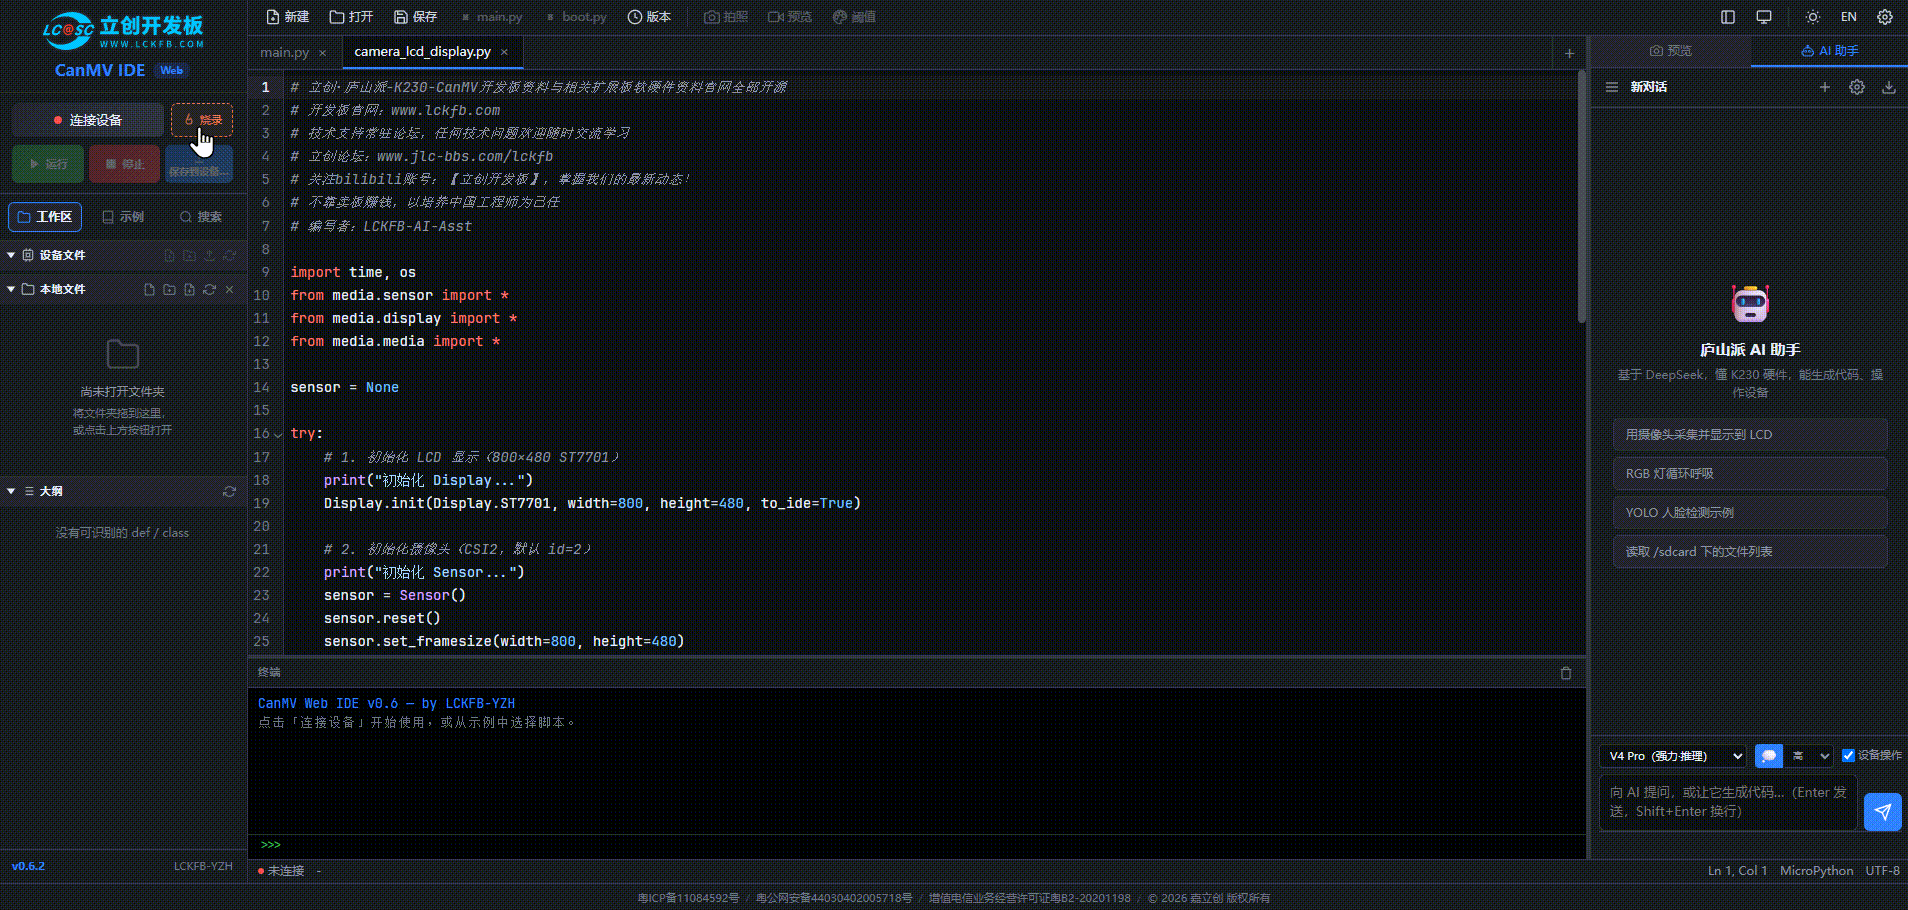Select the main.py editor tab
This screenshot has width=1908, height=910.
coord(284,52)
